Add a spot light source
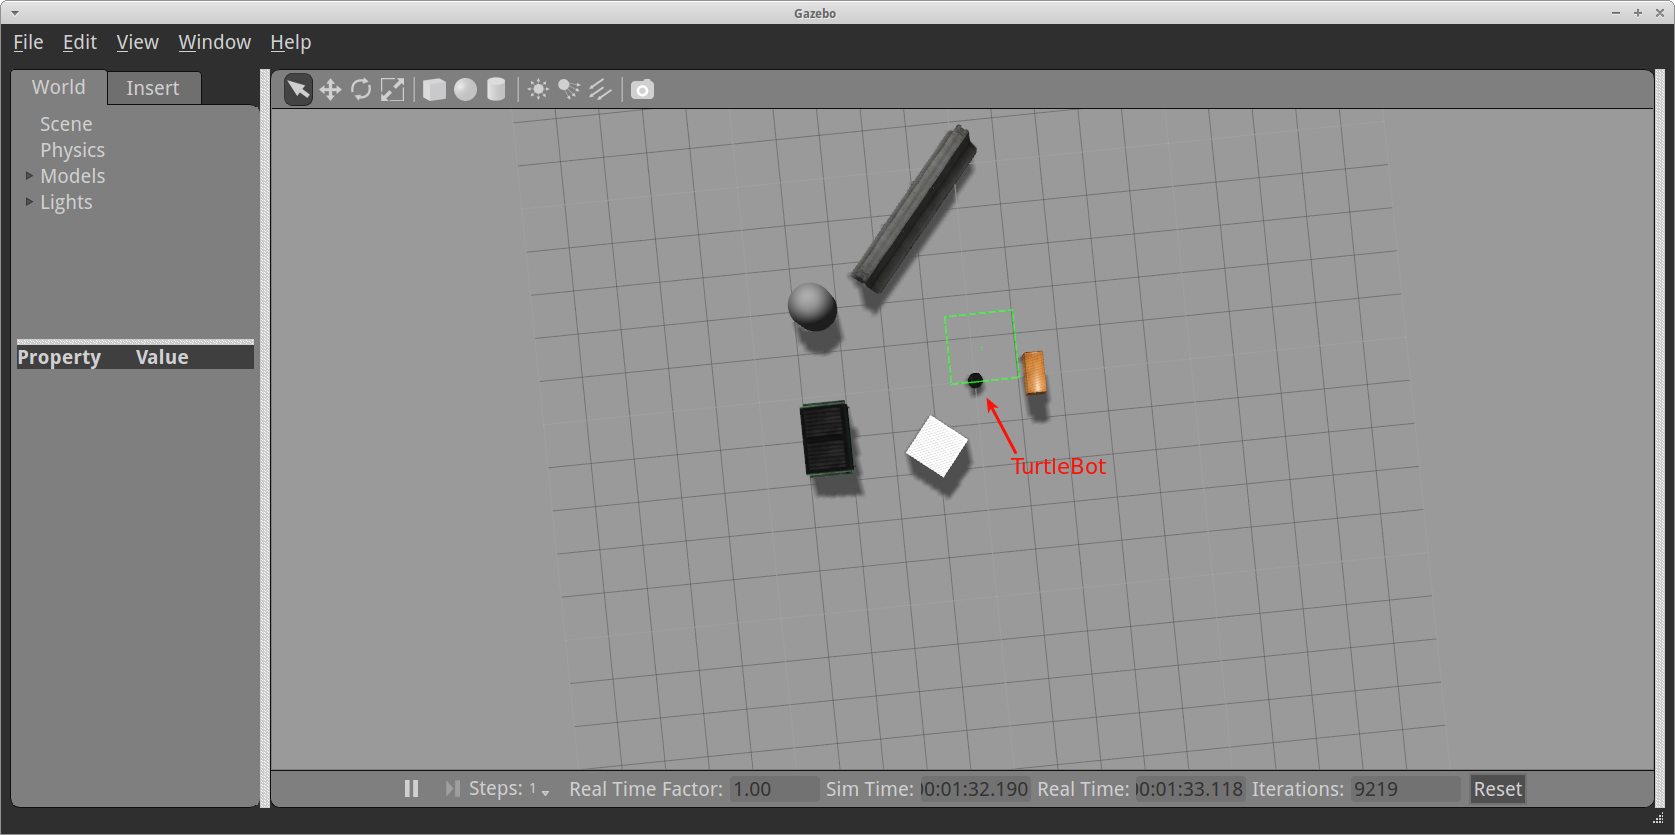 [569, 90]
